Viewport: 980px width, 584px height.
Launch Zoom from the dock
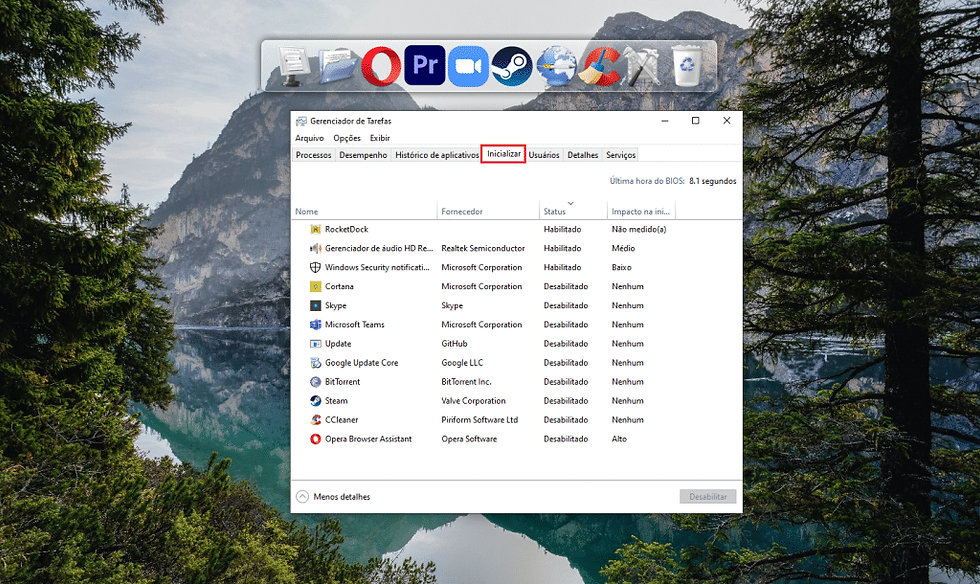coord(468,66)
